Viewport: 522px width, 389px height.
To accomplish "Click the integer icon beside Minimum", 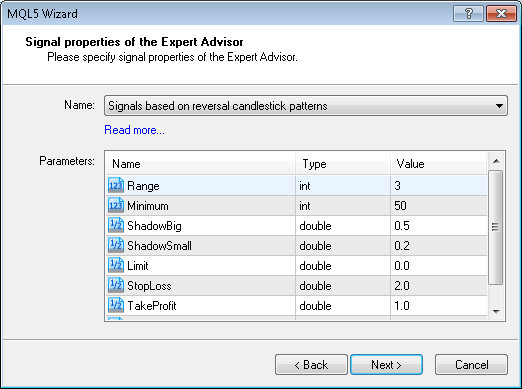I will (x=116, y=205).
